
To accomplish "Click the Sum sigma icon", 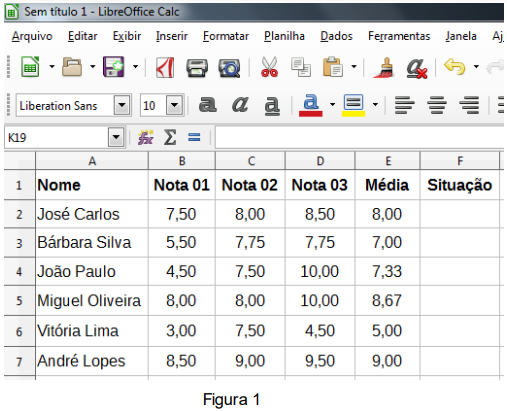I will click(170, 137).
